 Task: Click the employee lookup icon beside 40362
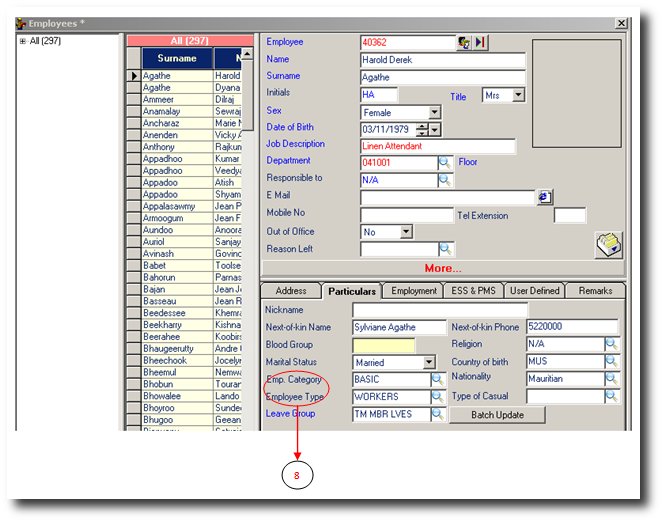(x=464, y=42)
